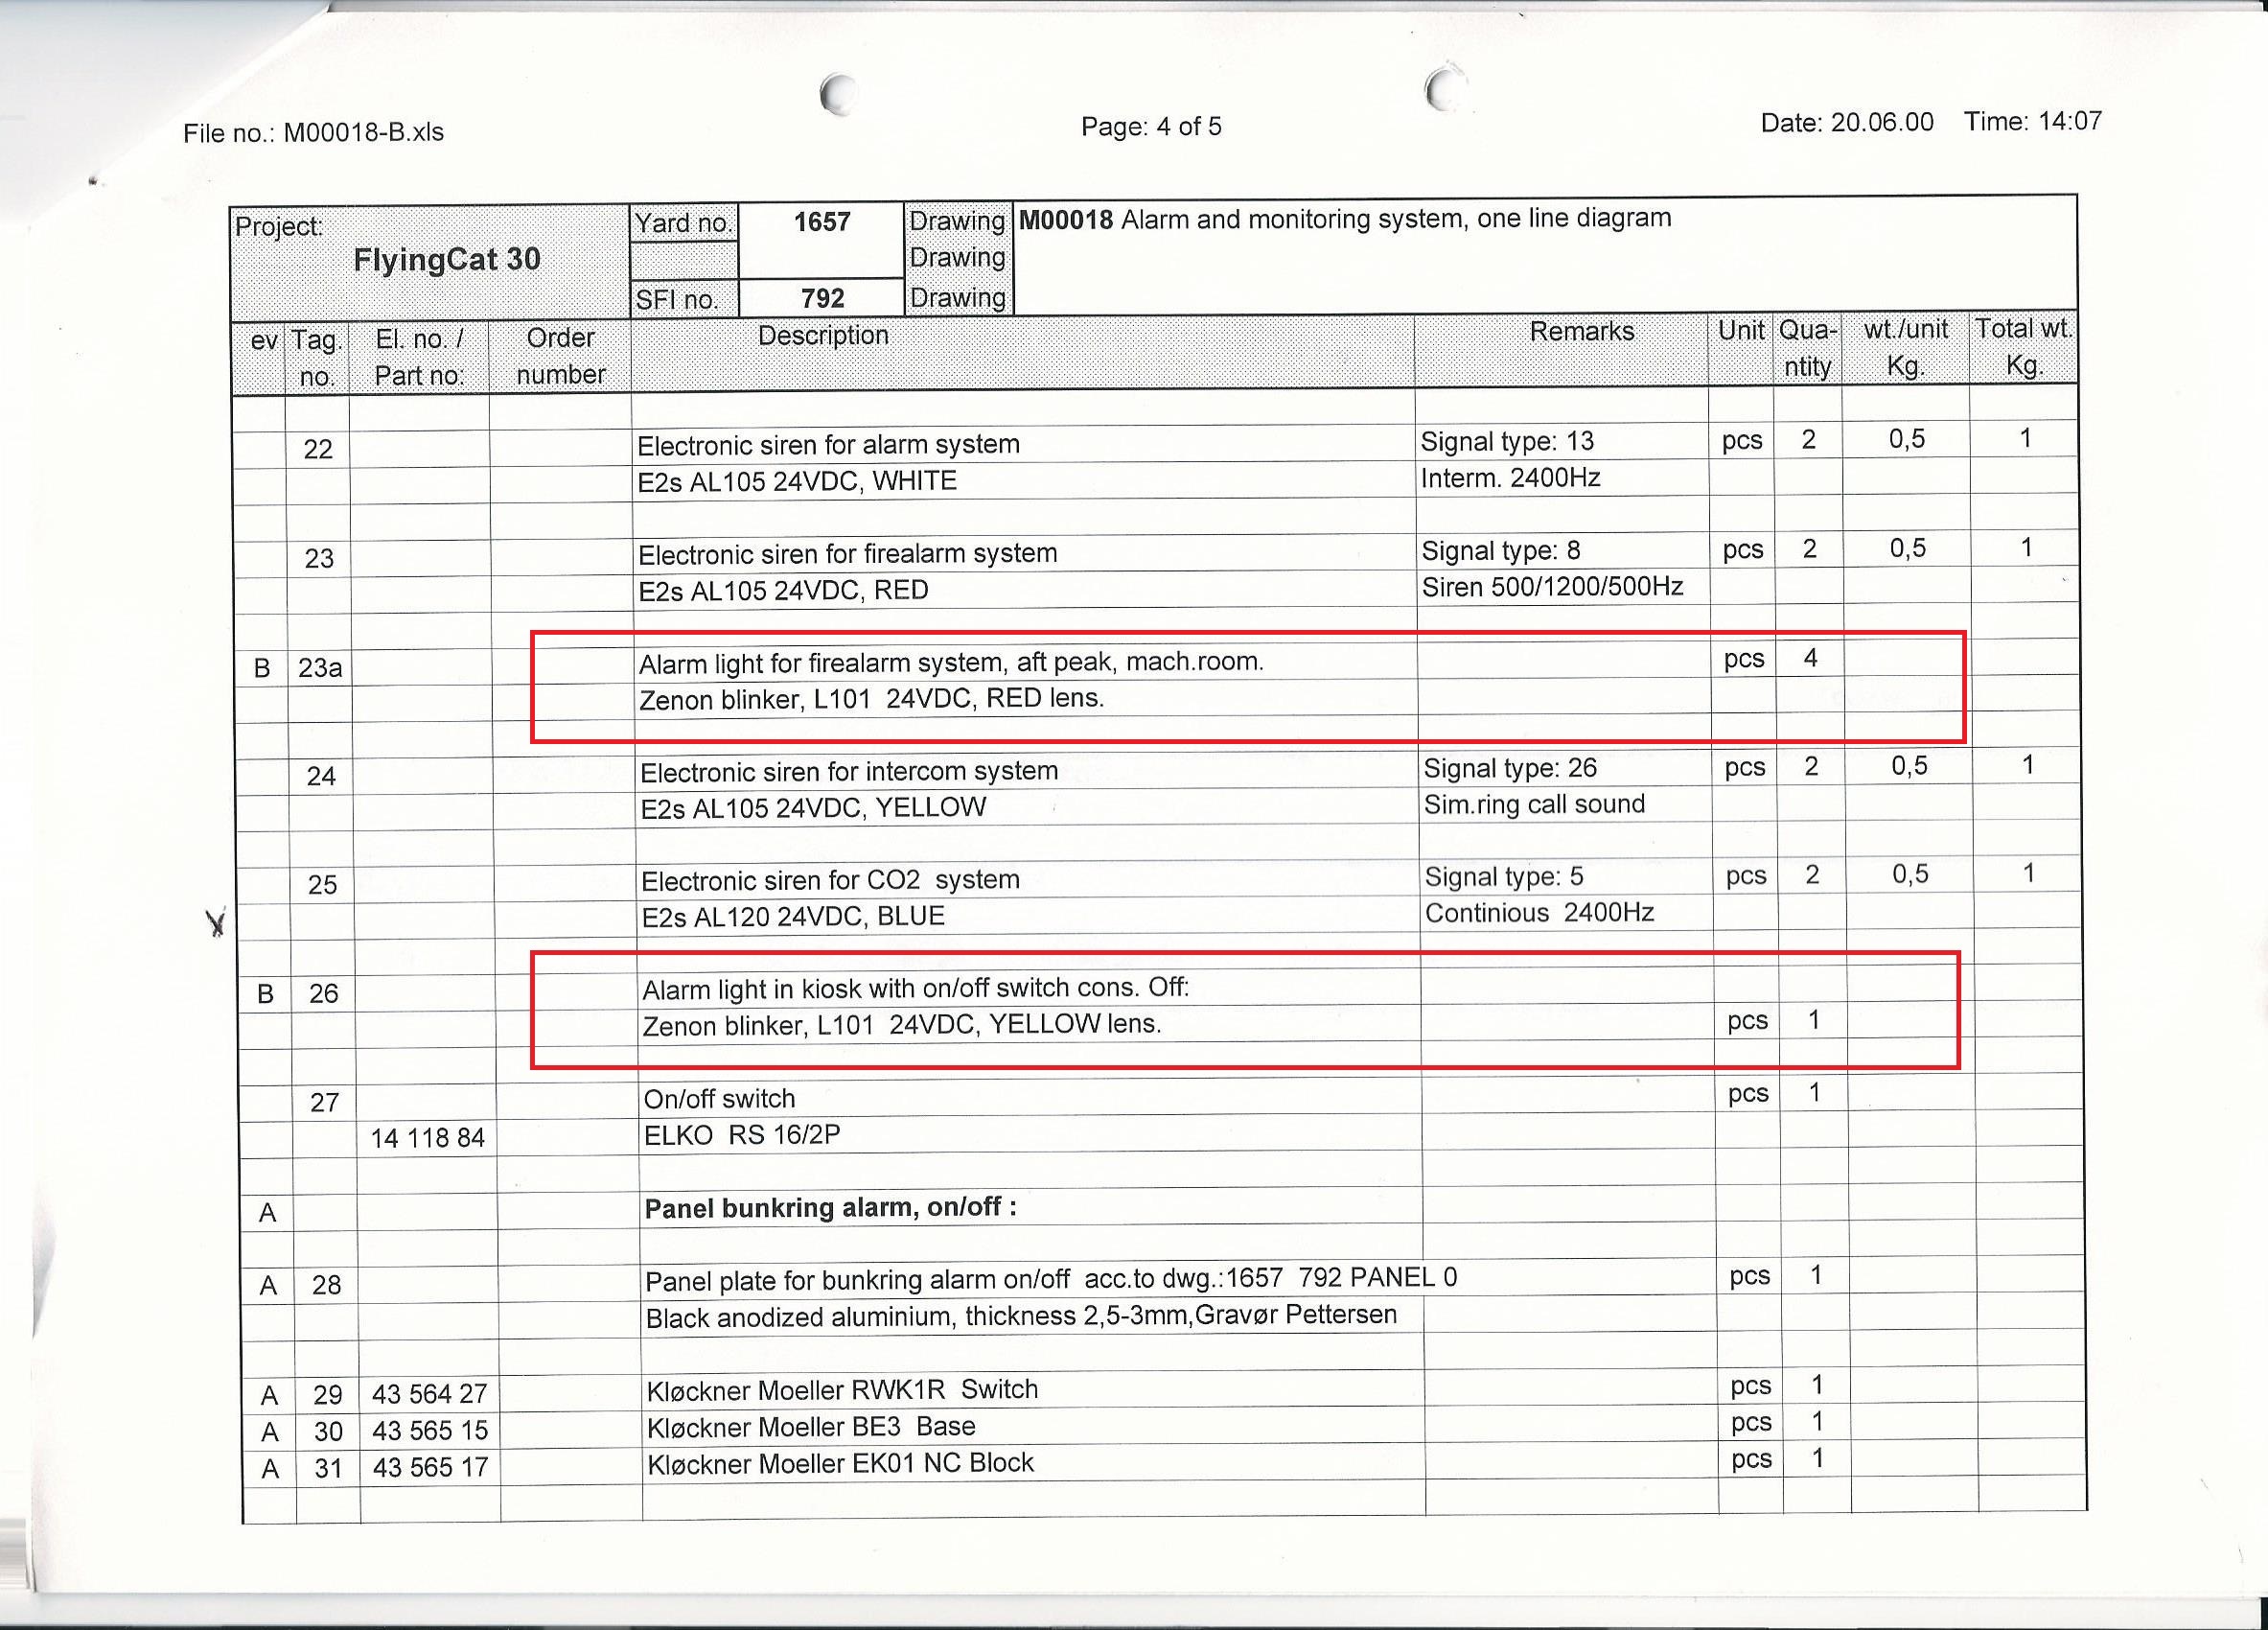This screenshot has height=1630, width=2268.
Task: Click 'Zenon blinker, L101 24VDC, RED lens' cell
Action: tap(871, 698)
